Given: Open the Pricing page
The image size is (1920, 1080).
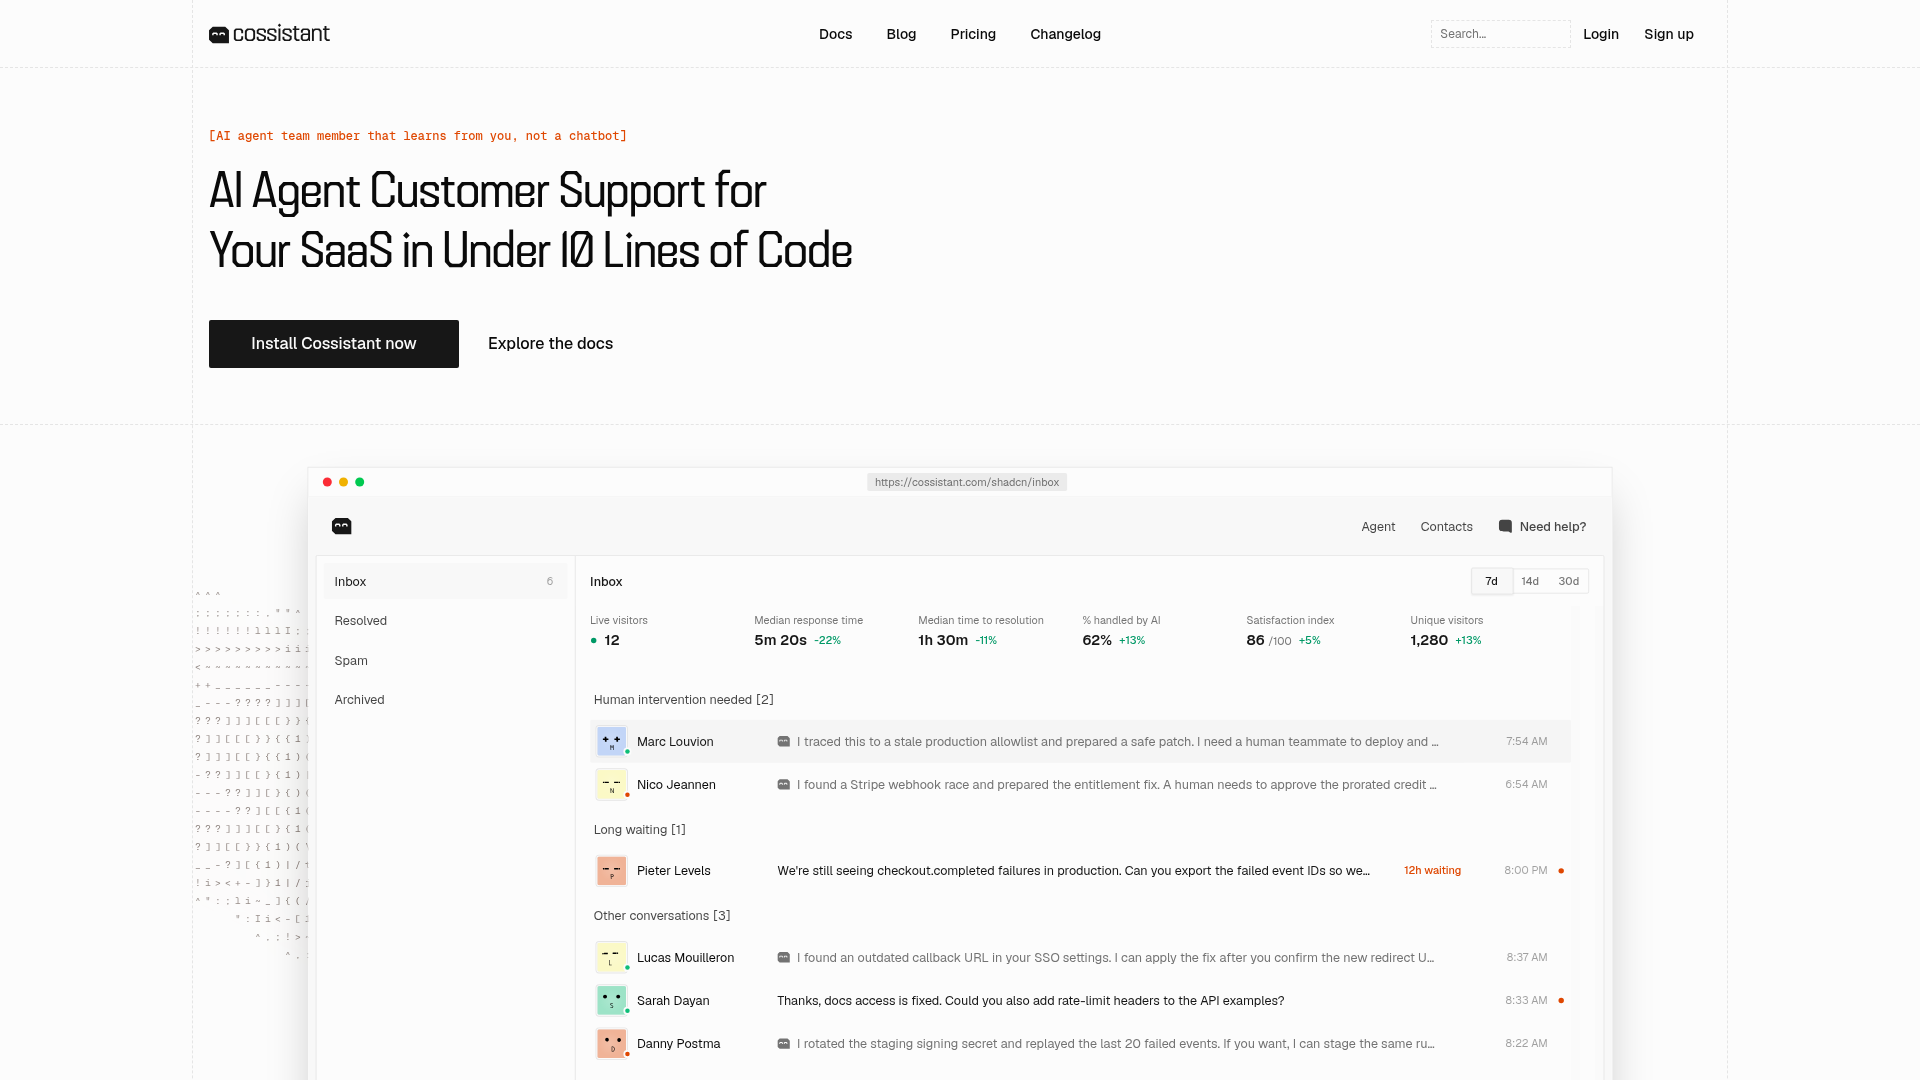Looking at the screenshot, I should [x=973, y=34].
